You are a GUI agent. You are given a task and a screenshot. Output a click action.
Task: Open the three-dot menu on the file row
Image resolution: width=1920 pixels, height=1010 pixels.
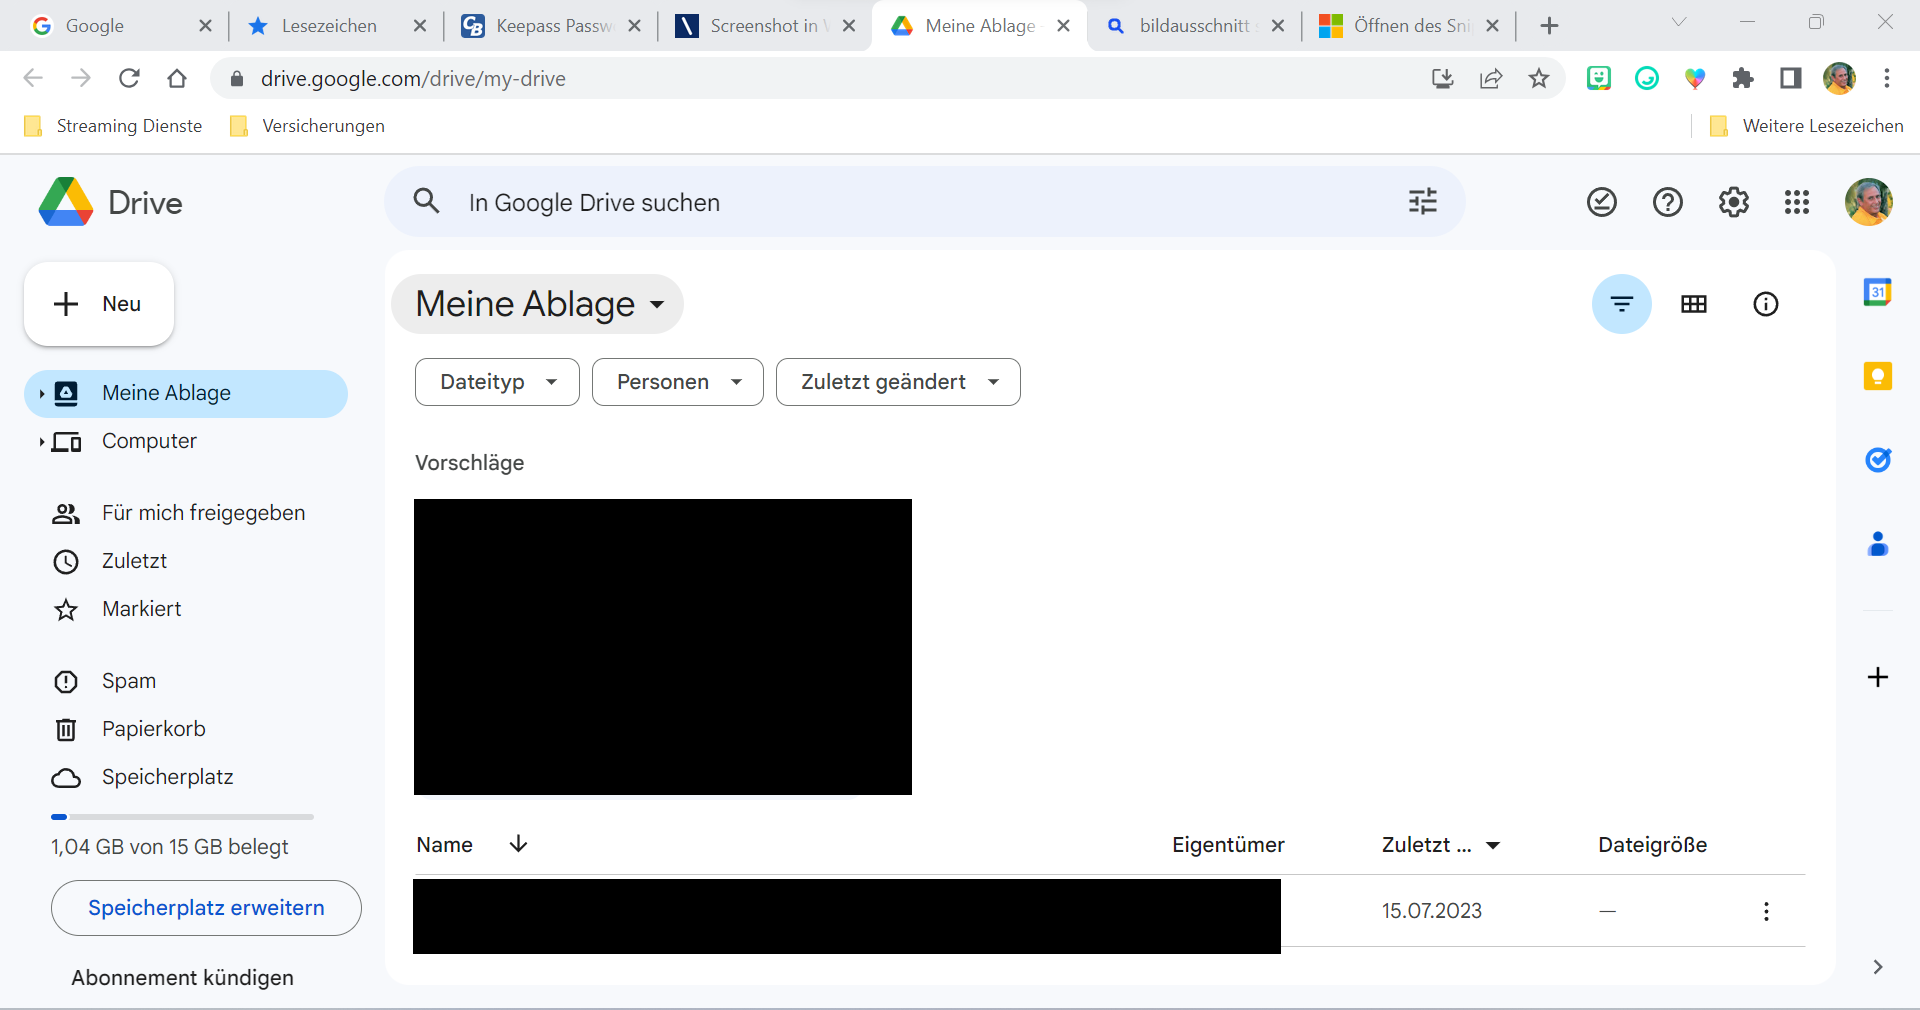coord(1767,911)
